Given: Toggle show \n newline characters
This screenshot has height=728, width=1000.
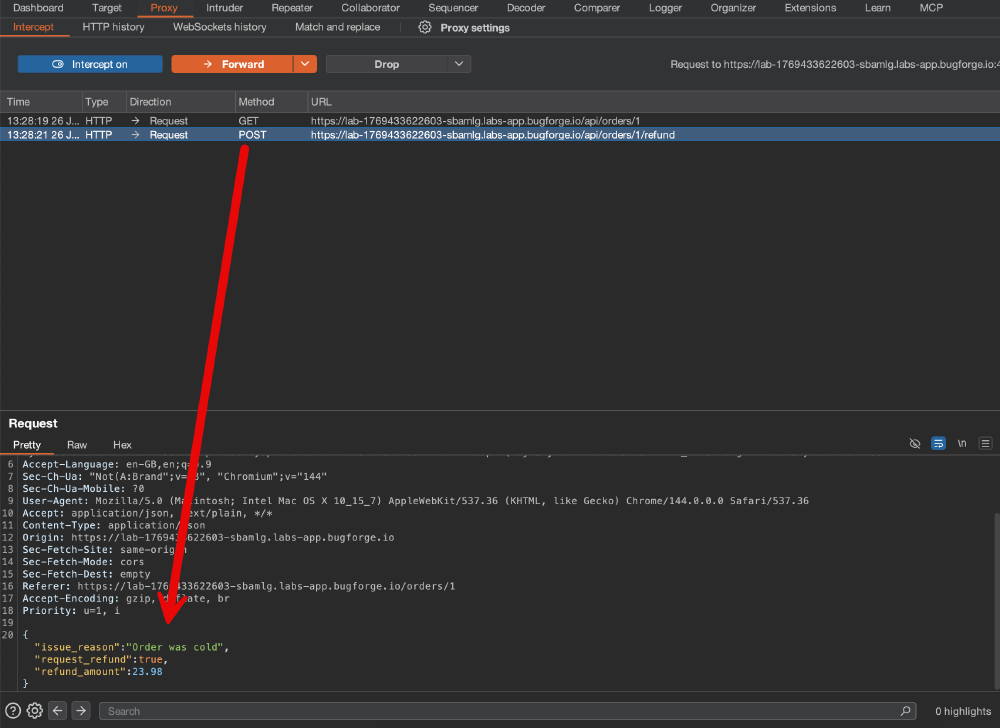Looking at the screenshot, I should pos(962,444).
